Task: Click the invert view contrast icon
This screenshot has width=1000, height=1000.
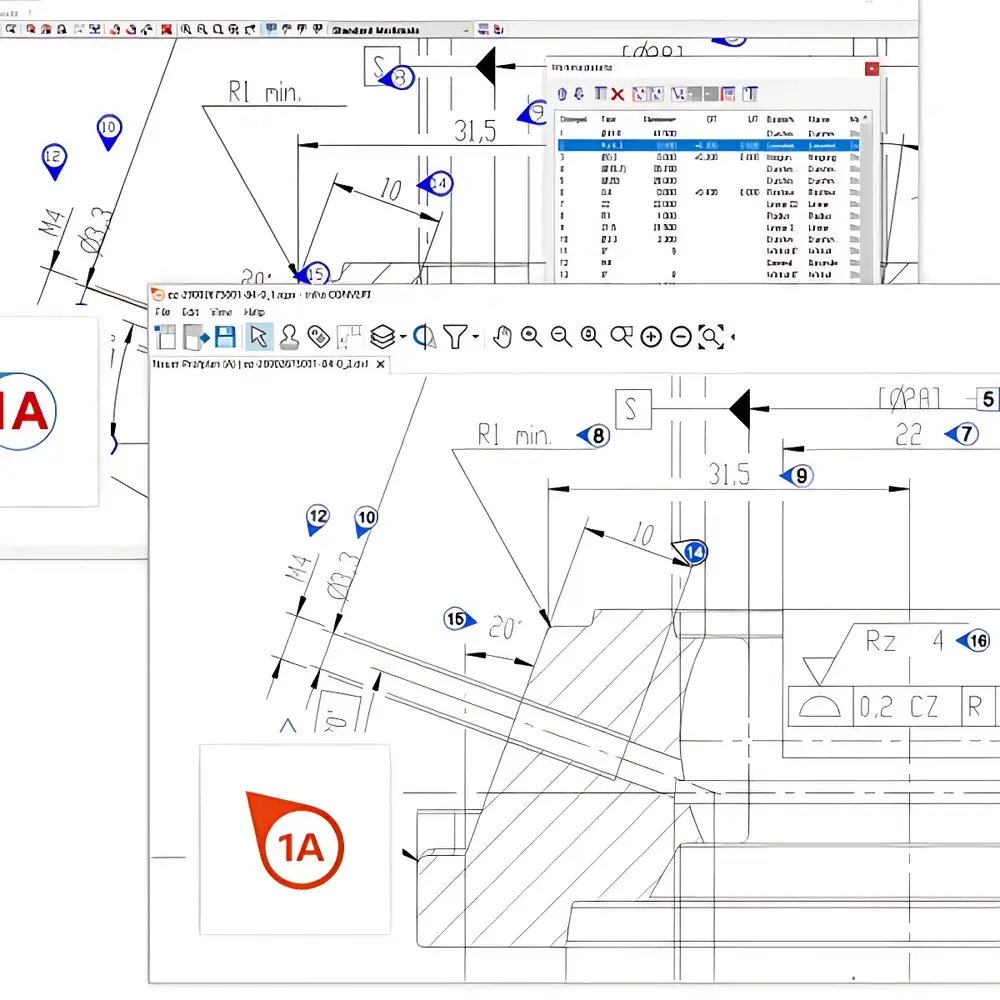Action: [424, 337]
